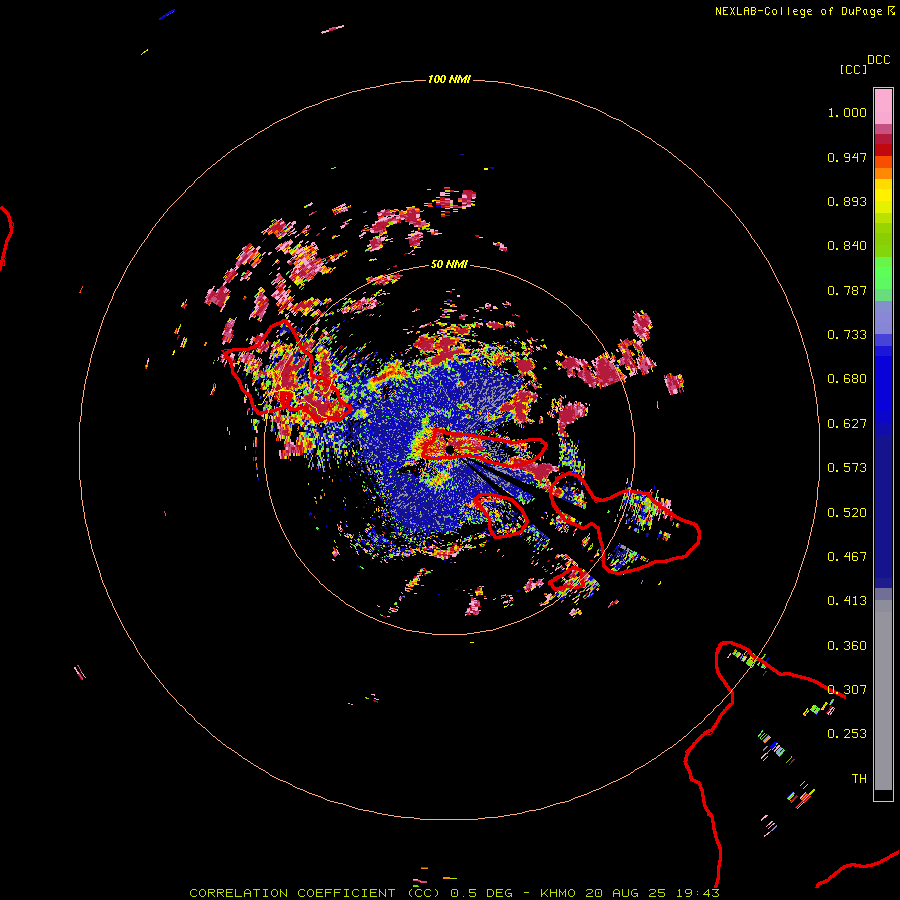Click the radar site center dot
Screen dimensions: 900x900
coord(450,448)
